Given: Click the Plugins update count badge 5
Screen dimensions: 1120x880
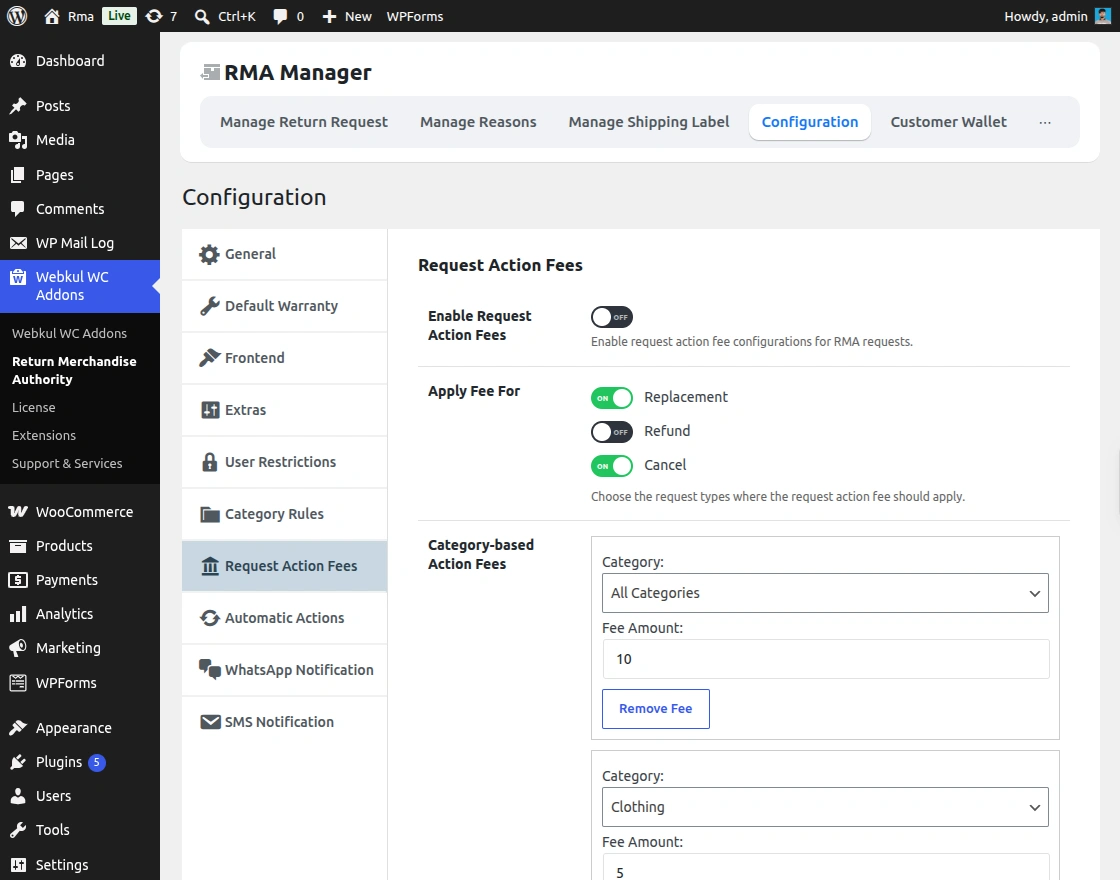Looking at the screenshot, I should [x=96, y=762].
